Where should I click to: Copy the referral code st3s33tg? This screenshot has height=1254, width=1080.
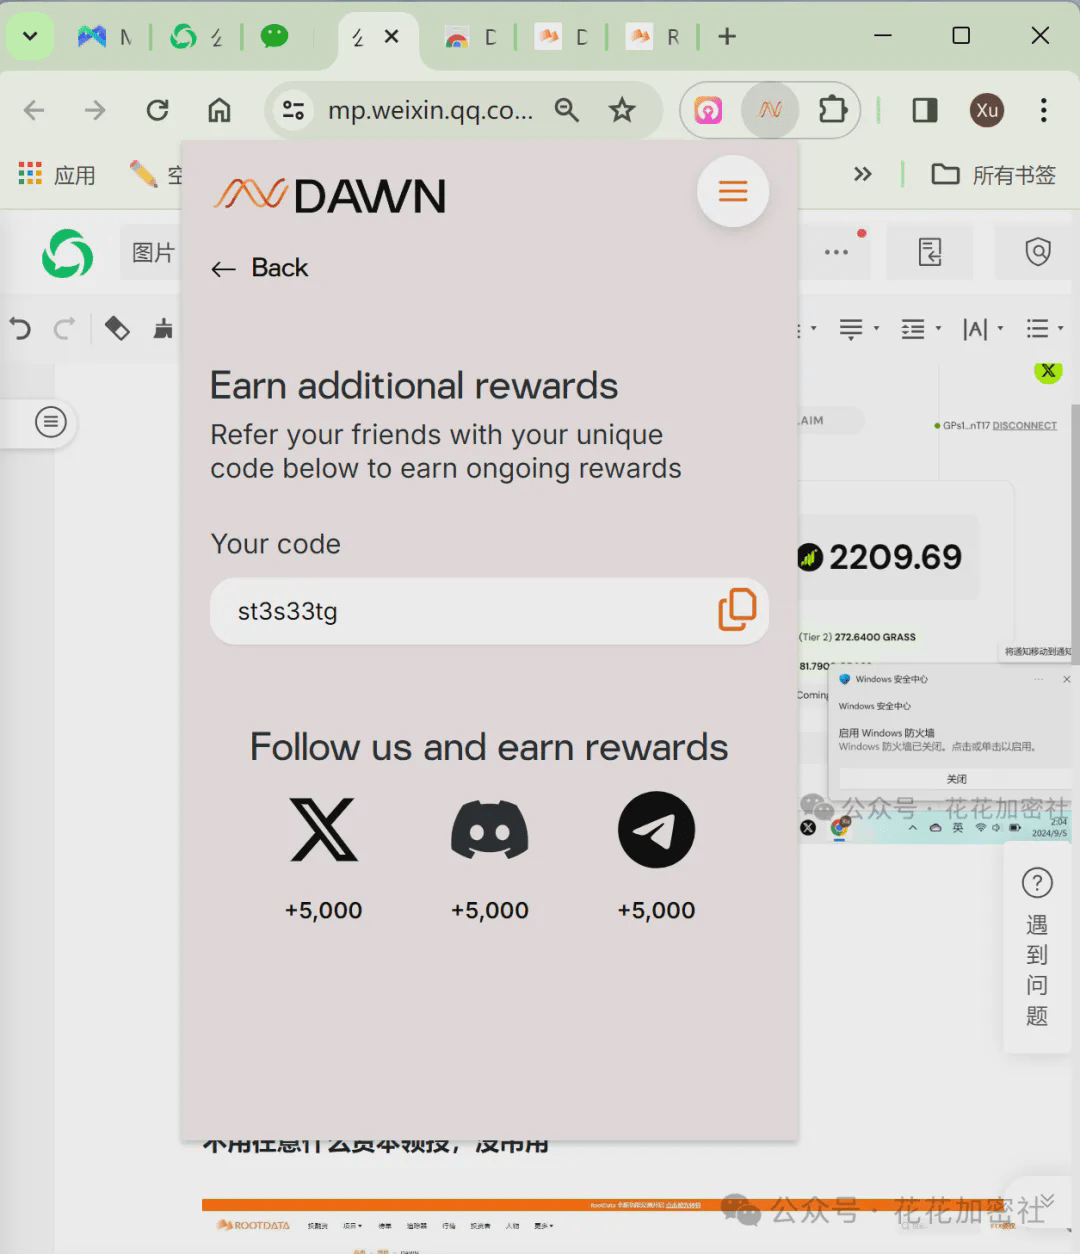737,610
